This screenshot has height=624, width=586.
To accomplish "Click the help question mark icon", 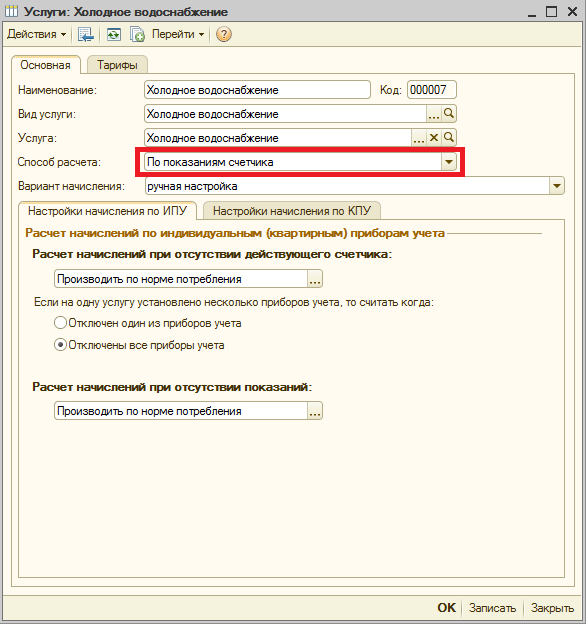I will 224,34.
